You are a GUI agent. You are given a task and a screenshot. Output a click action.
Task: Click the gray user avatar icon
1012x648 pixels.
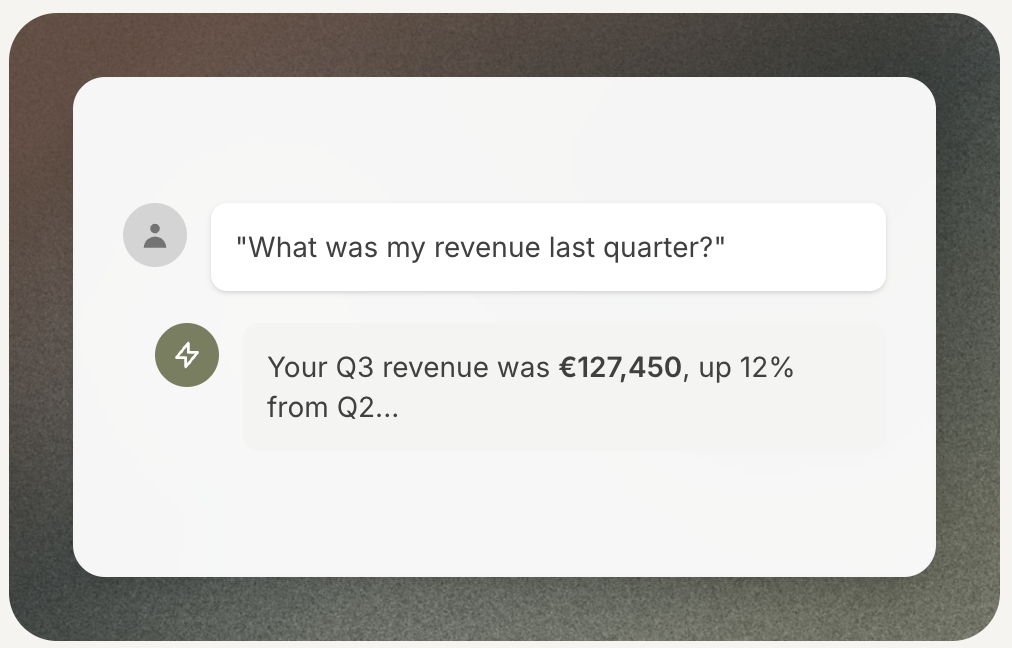coord(155,235)
